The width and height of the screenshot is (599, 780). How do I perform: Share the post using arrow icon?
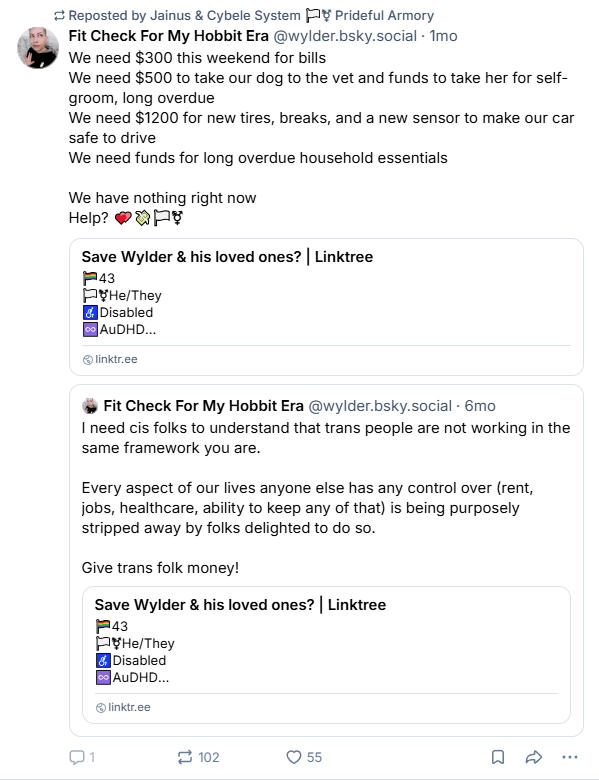(x=533, y=757)
